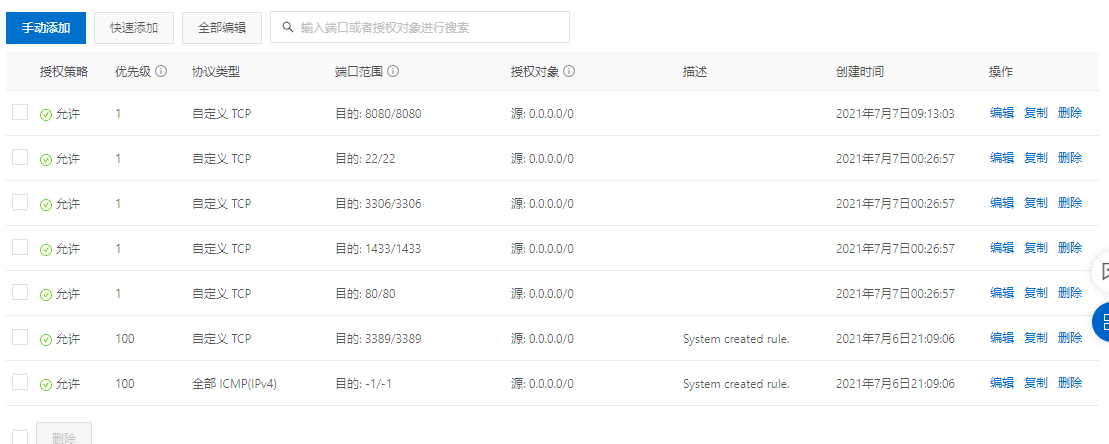Viewport: 1109px width, 444px height.
Task: Focus the port or object search field
Action: [x=419, y=28]
